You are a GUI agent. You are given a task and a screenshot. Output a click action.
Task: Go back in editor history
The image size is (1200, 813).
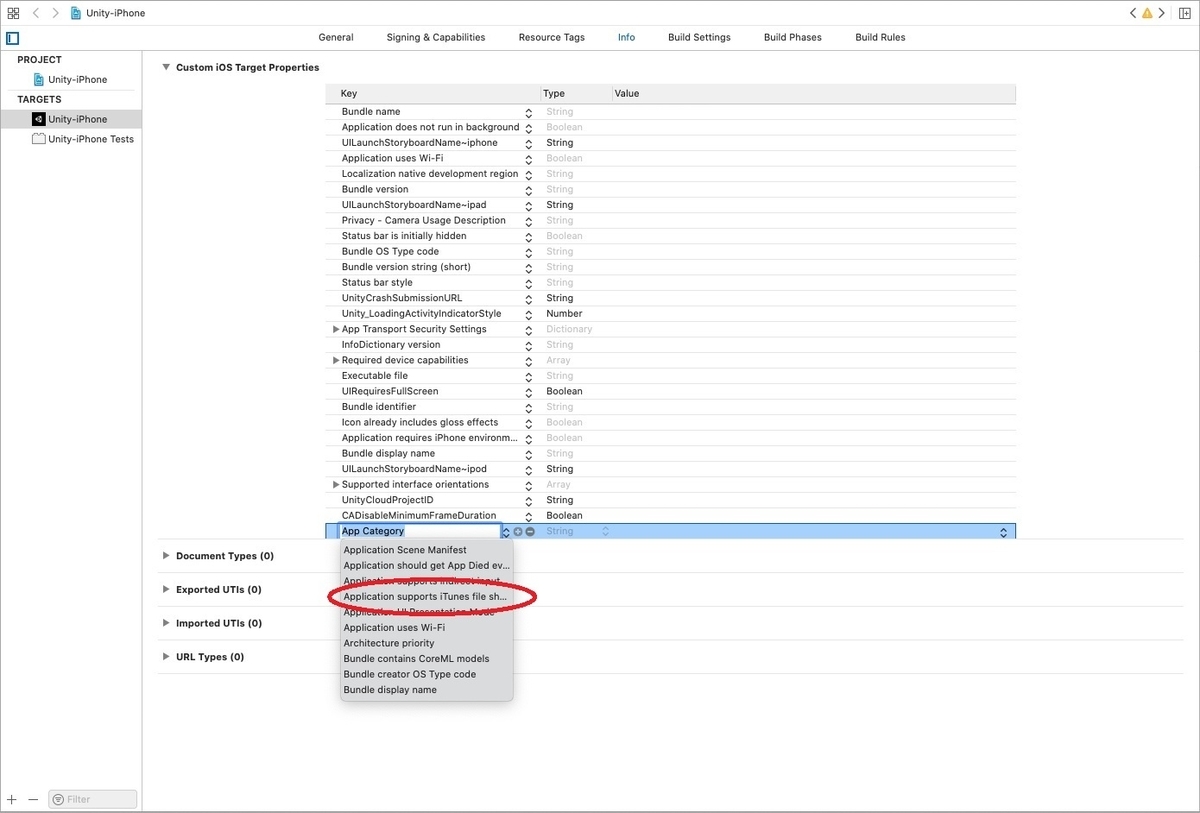click(36, 13)
